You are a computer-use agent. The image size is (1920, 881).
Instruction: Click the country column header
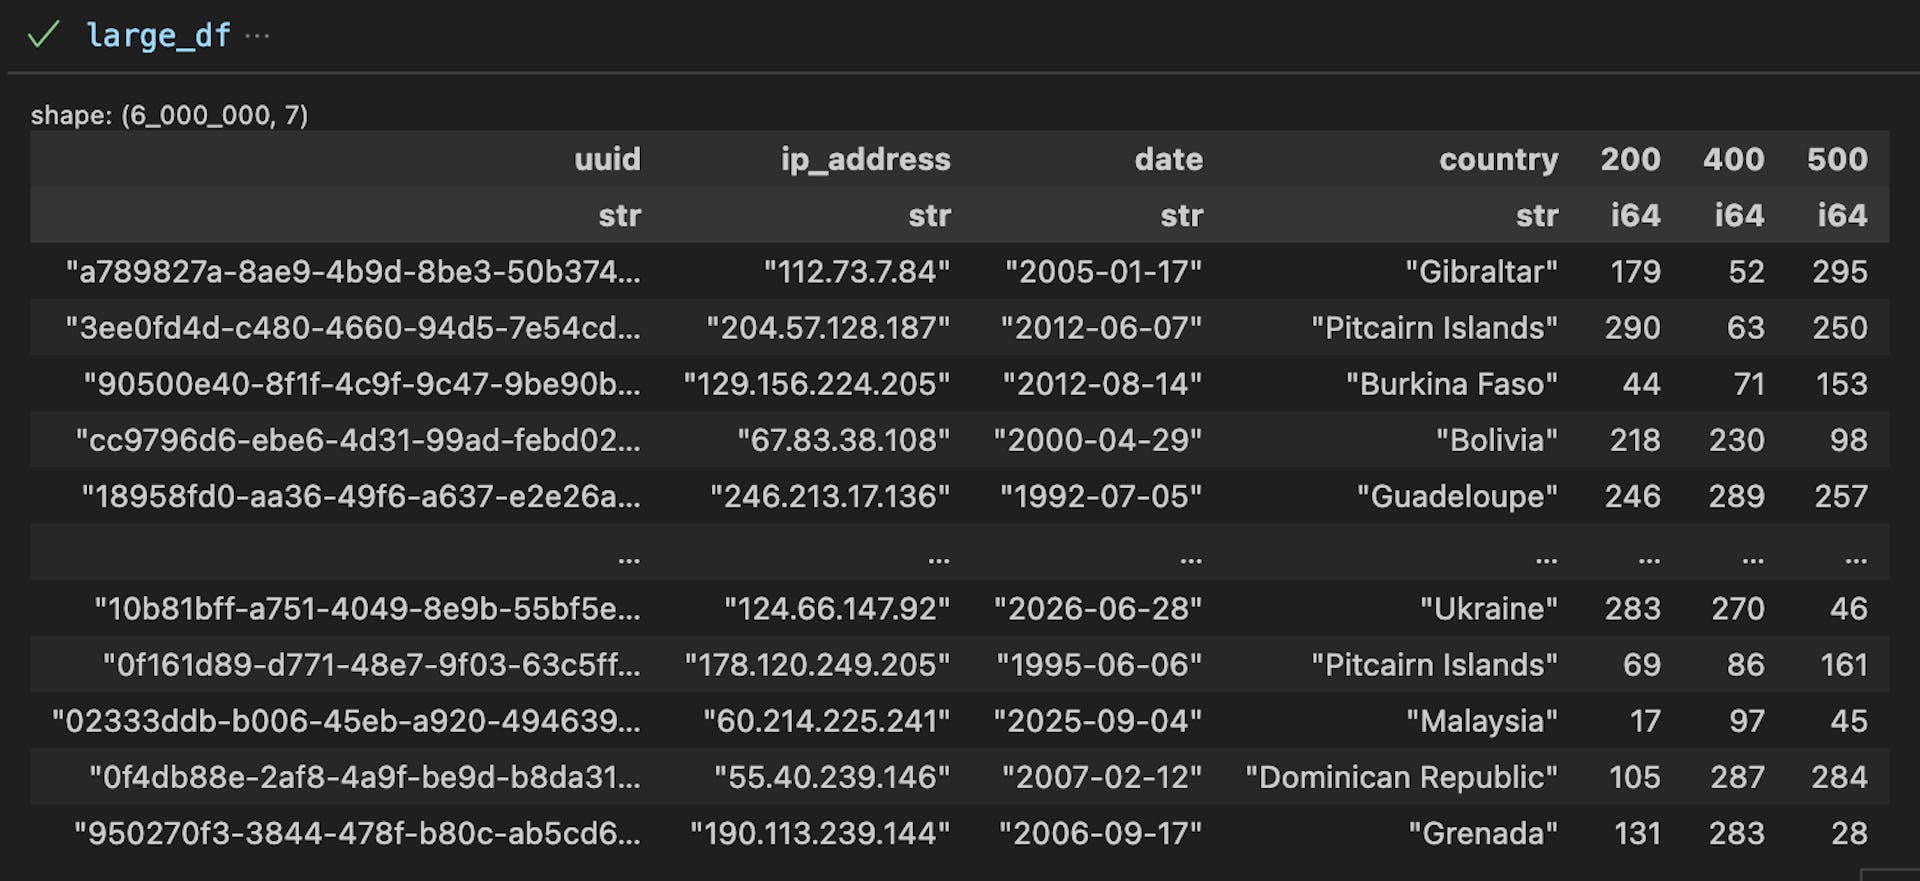[1497, 159]
